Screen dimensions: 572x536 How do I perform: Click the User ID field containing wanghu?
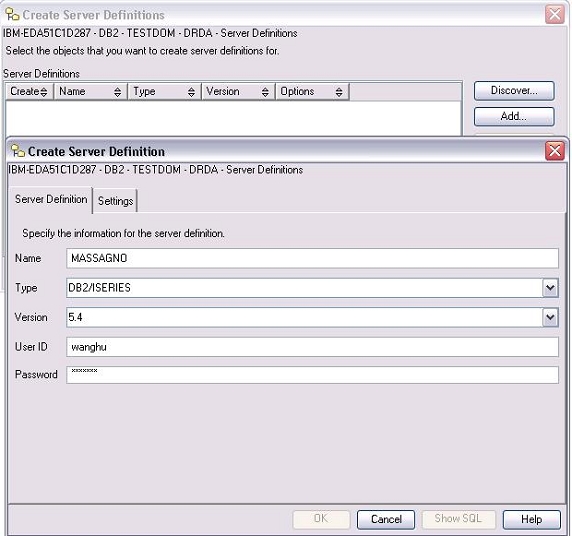(312, 347)
